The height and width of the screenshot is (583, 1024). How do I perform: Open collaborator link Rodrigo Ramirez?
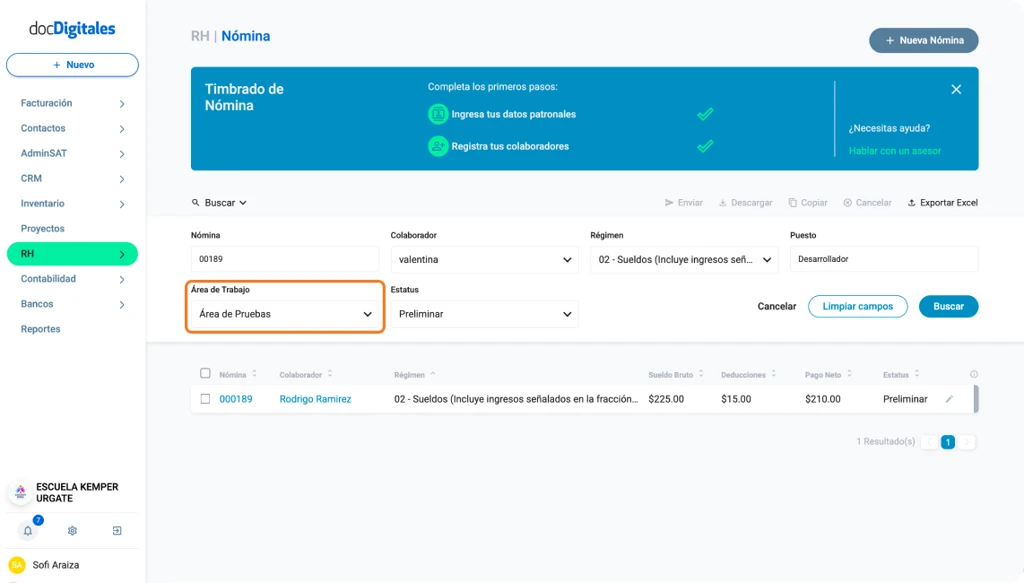pyautogui.click(x=315, y=399)
